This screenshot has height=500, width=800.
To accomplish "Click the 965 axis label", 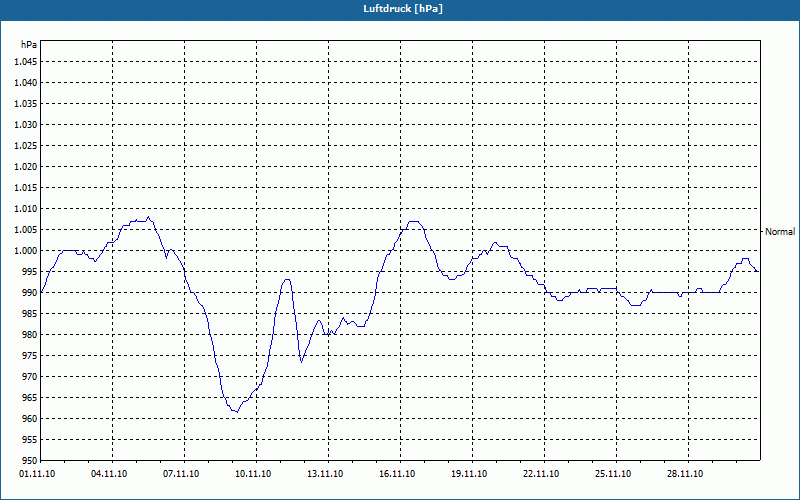I will [31, 397].
